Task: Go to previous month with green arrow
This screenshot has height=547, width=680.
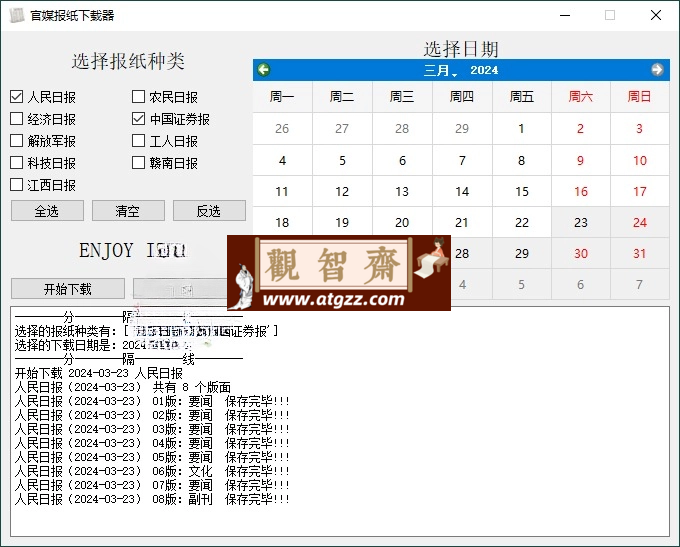Action: click(264, 69)
